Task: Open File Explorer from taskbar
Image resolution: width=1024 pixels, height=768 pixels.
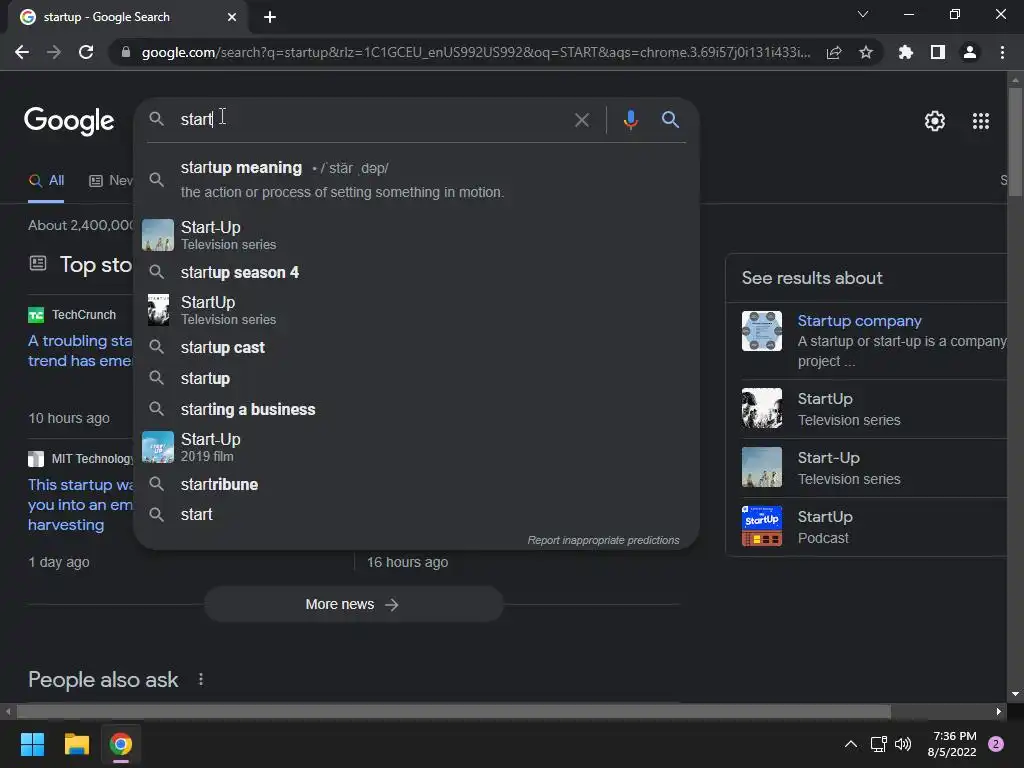Action: (x=76, y=744)
